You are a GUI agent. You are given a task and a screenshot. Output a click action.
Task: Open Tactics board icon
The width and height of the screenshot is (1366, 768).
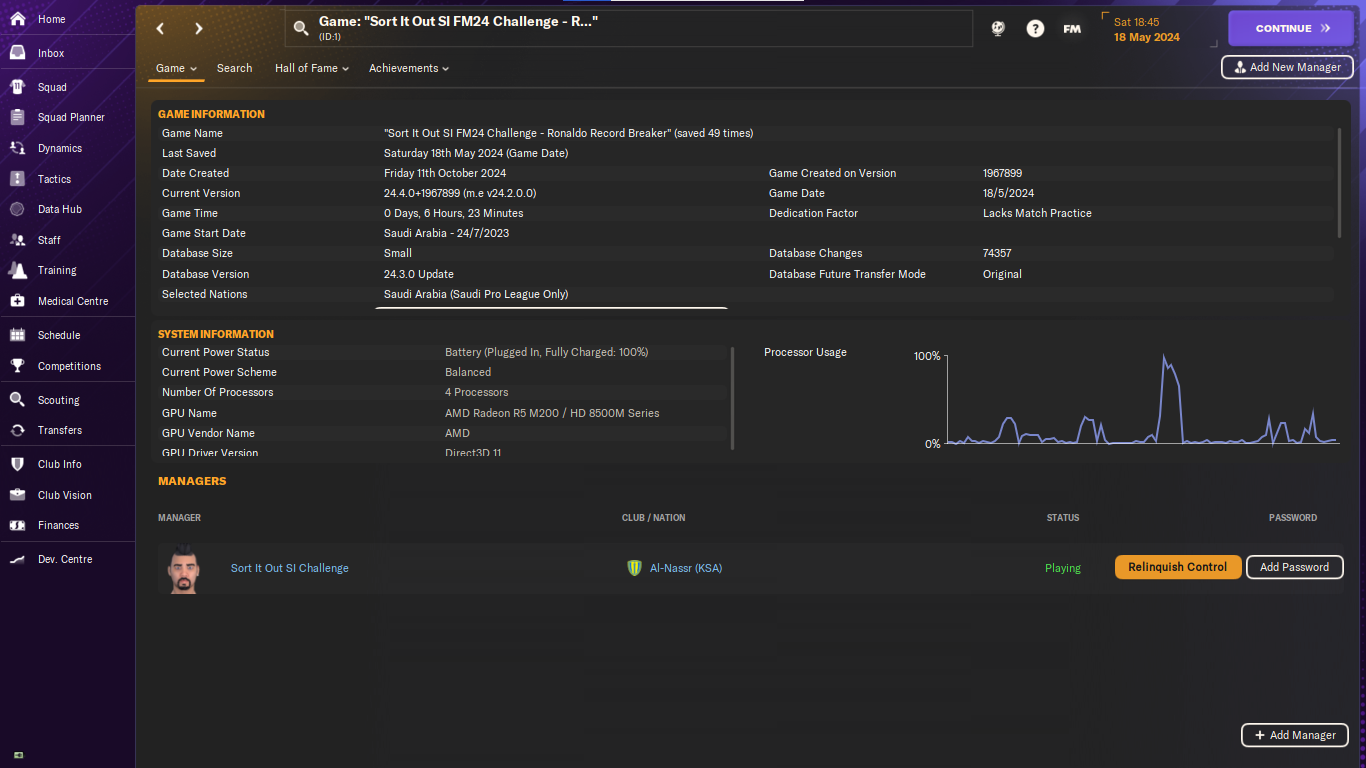tap(18, 179)
